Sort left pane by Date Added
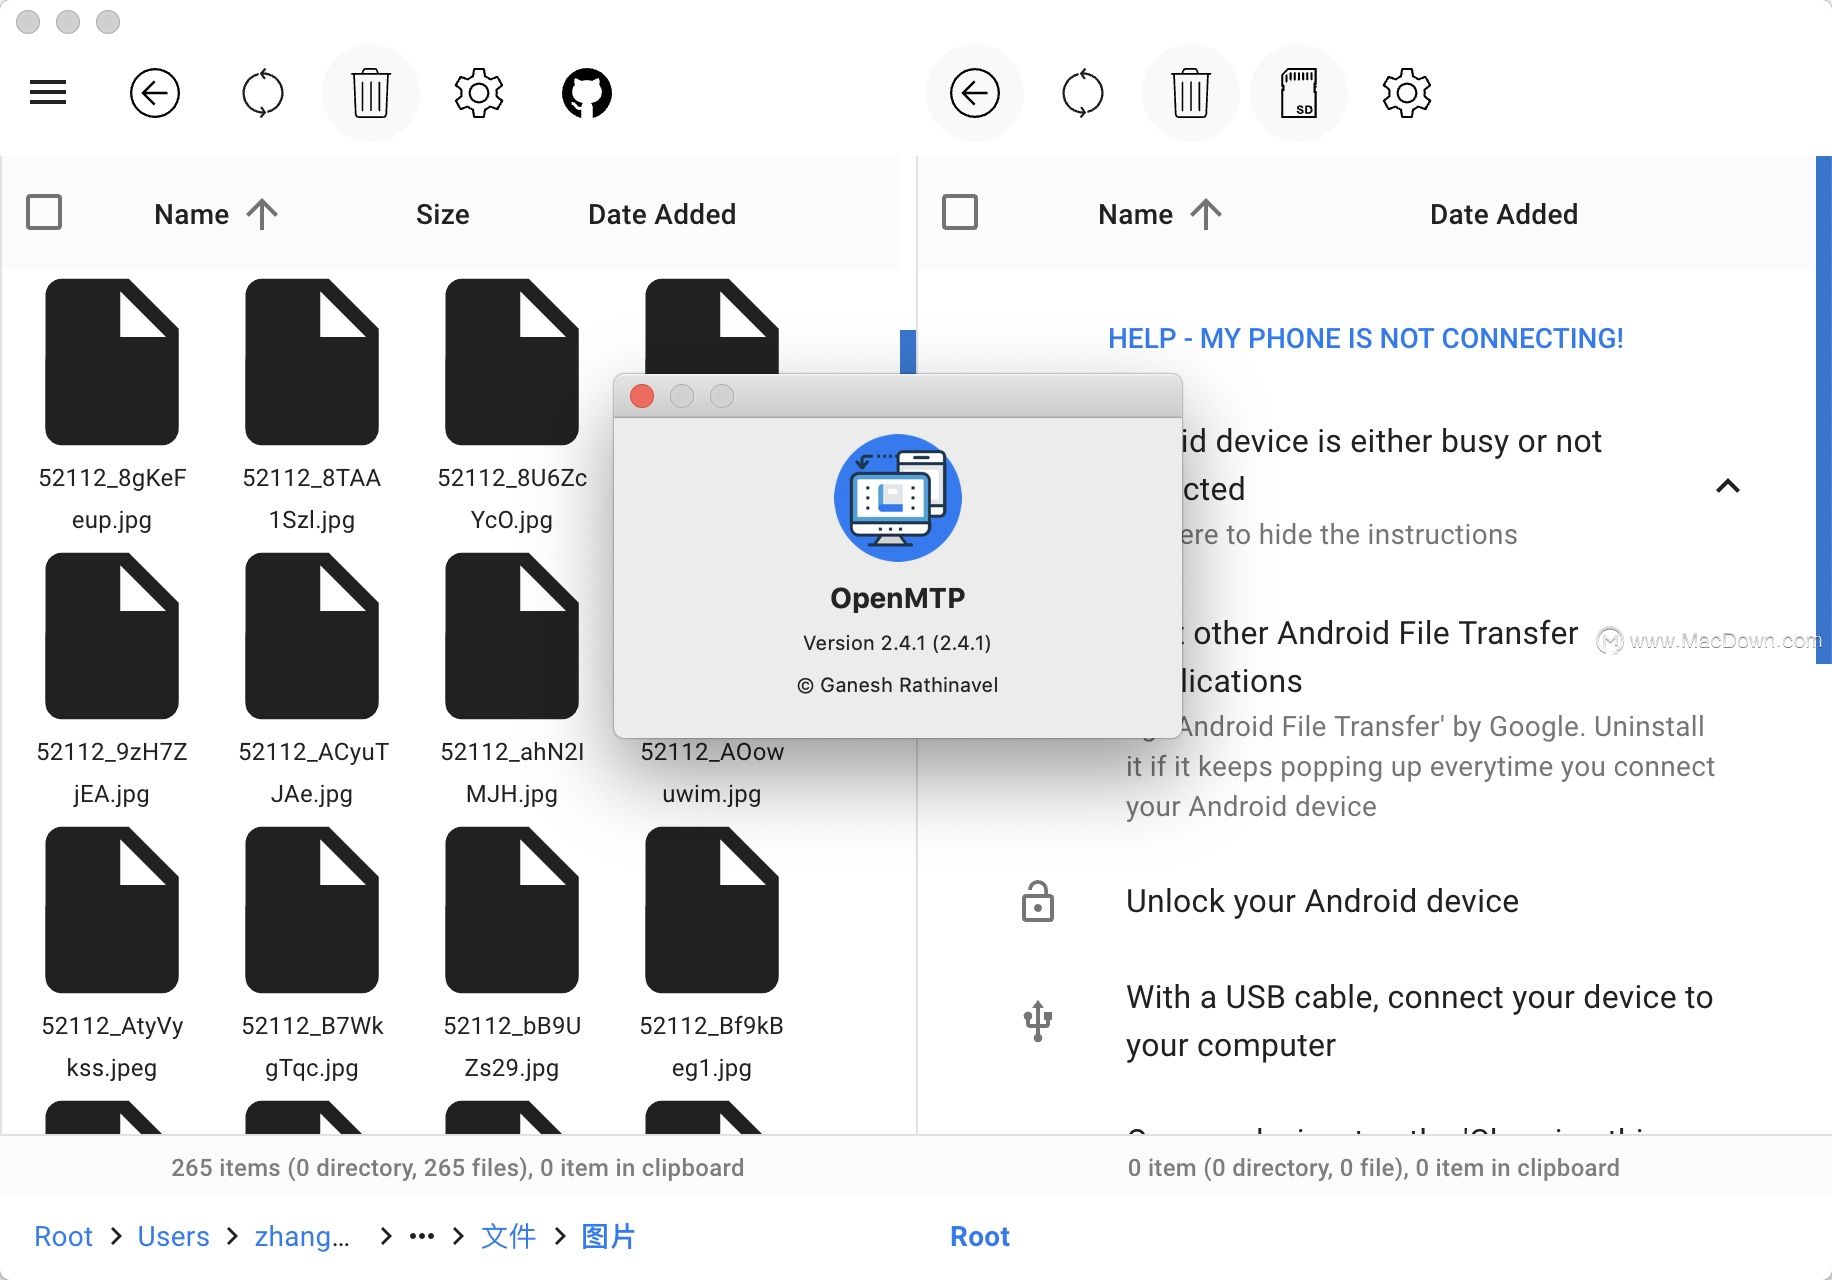This screenshot has width=1832, height=1280. point(662,214)
